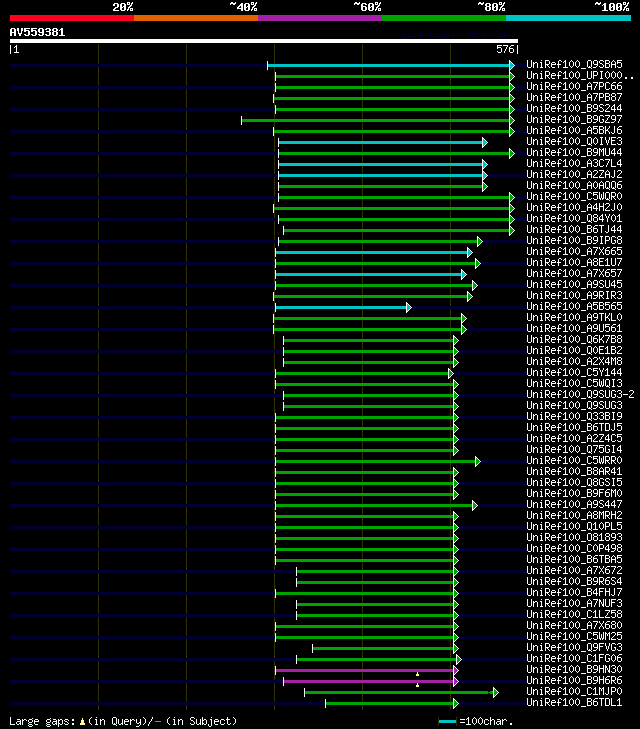Select the UniRef100_B6TJ44 label
The height and width of the screenshot is (729, 640).
click(574, 230)
